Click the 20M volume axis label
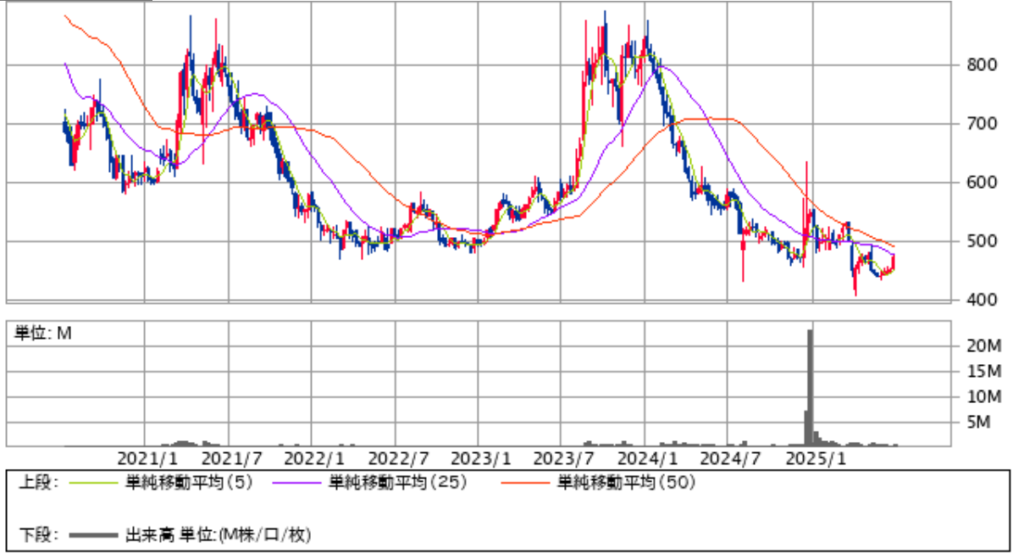 pyautogui.click(x=984, y=346)
